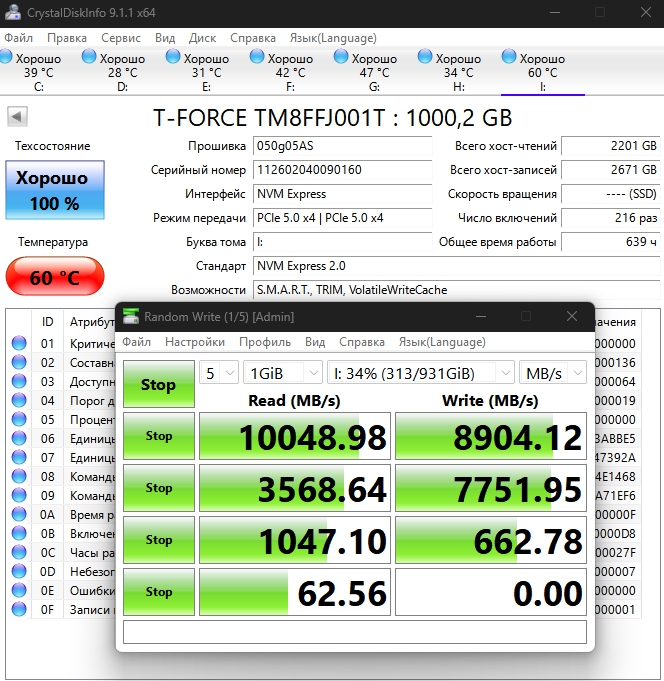Click status orb for attribute ID 08
Viewport: 664px width, 681px height.
click(19, 476)
